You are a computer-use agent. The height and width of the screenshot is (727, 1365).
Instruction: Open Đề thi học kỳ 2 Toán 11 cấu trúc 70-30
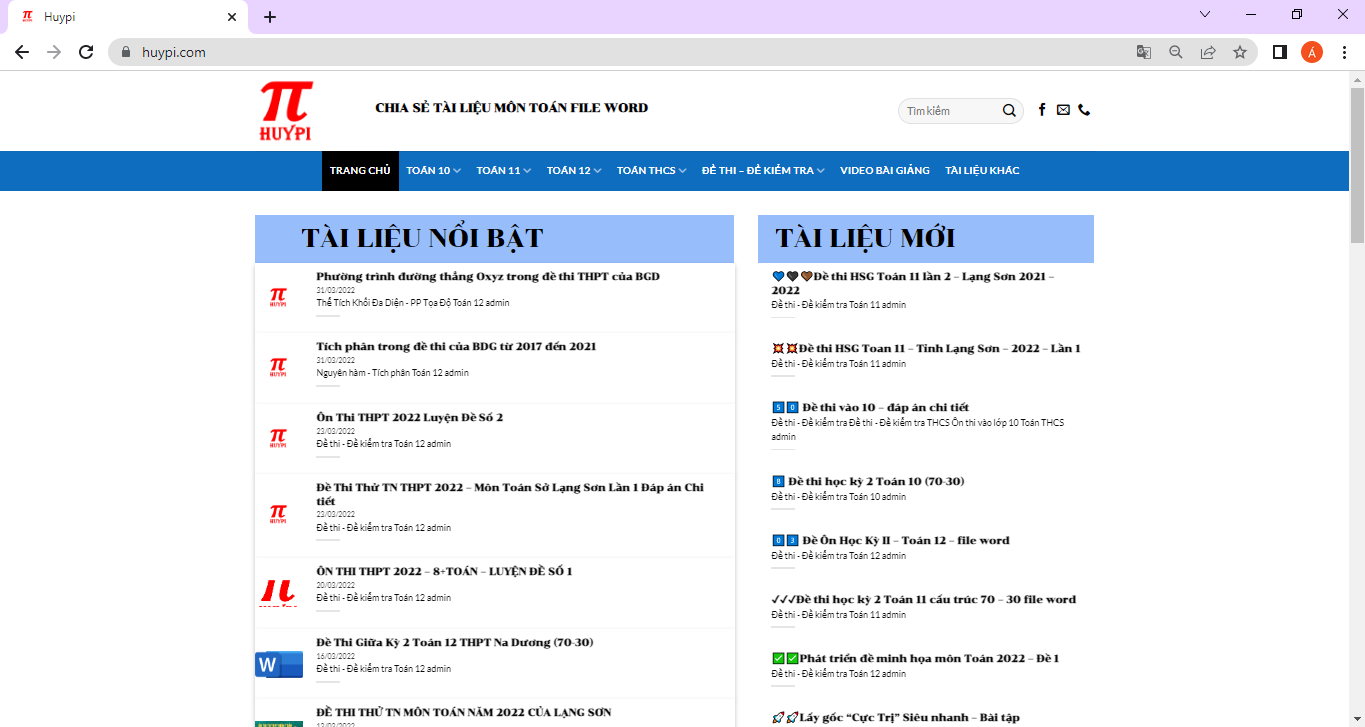pos(924,600)
